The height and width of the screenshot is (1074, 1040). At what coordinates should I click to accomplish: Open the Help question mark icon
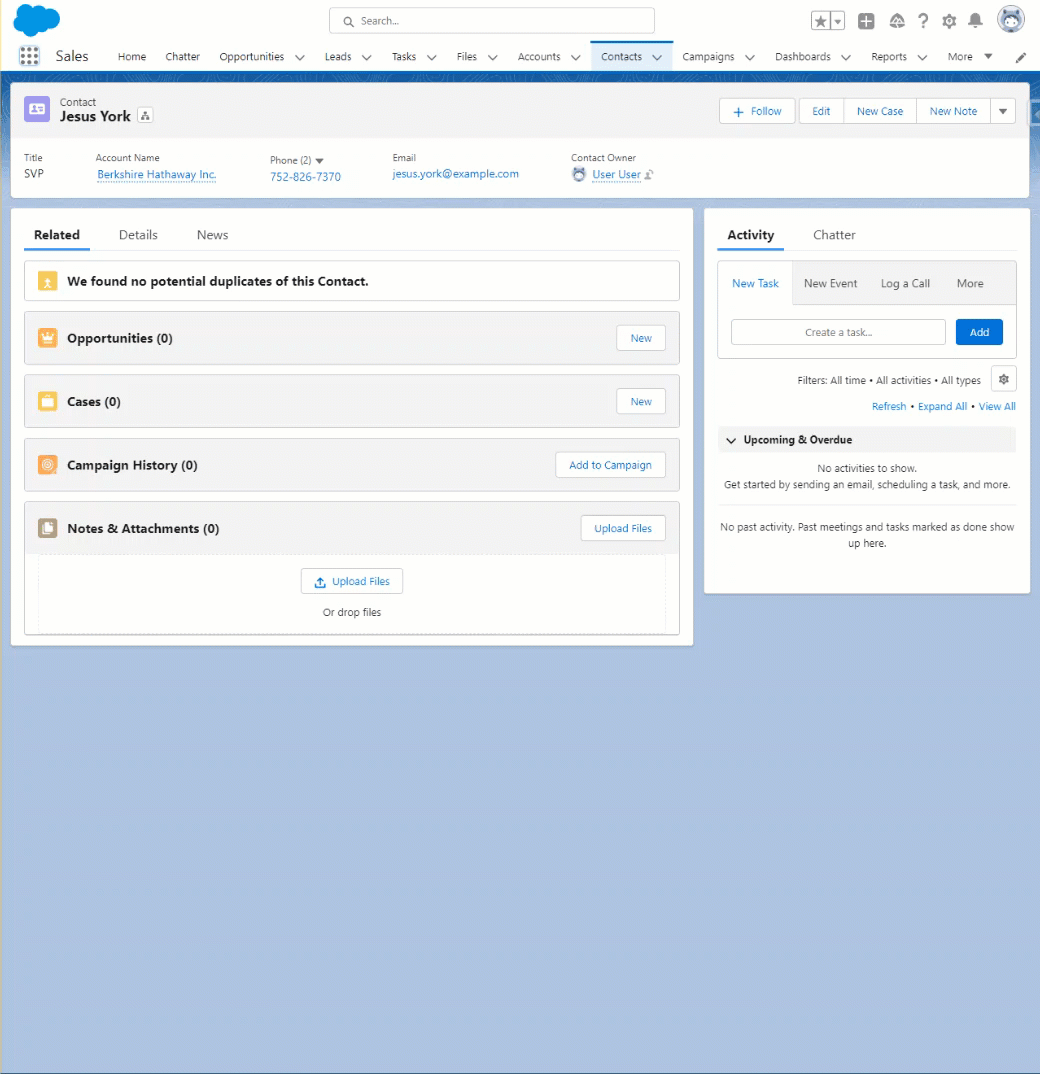click(923, 21)
